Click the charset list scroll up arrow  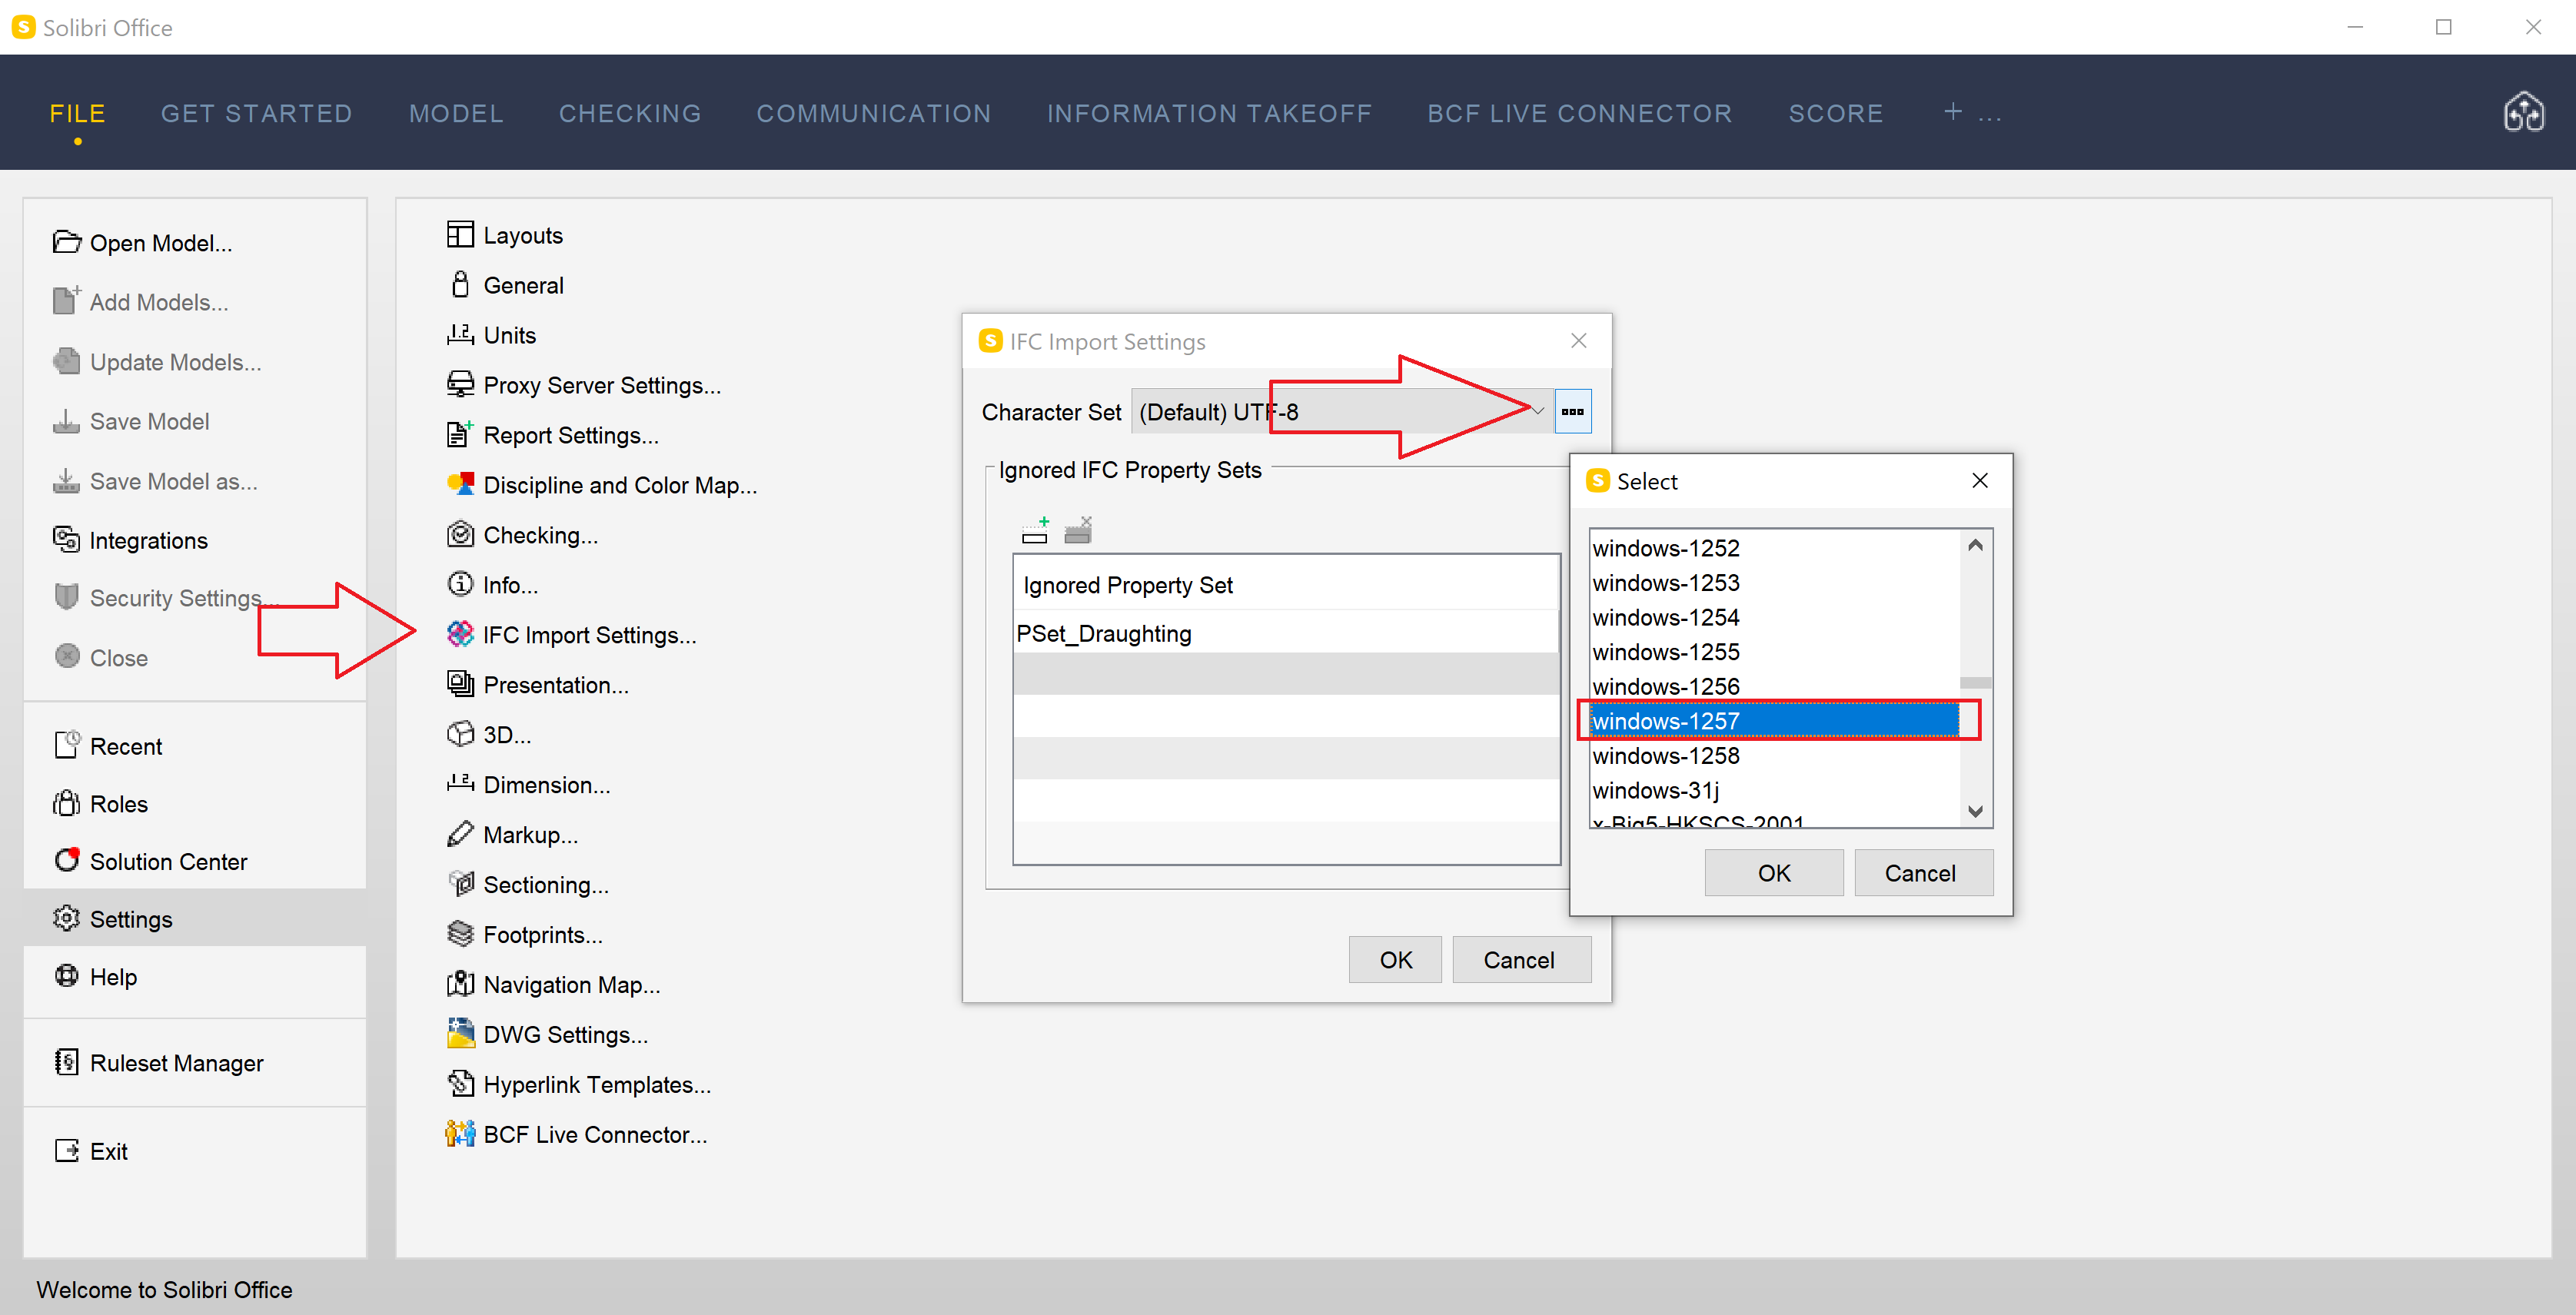[x=1975, y=545]
